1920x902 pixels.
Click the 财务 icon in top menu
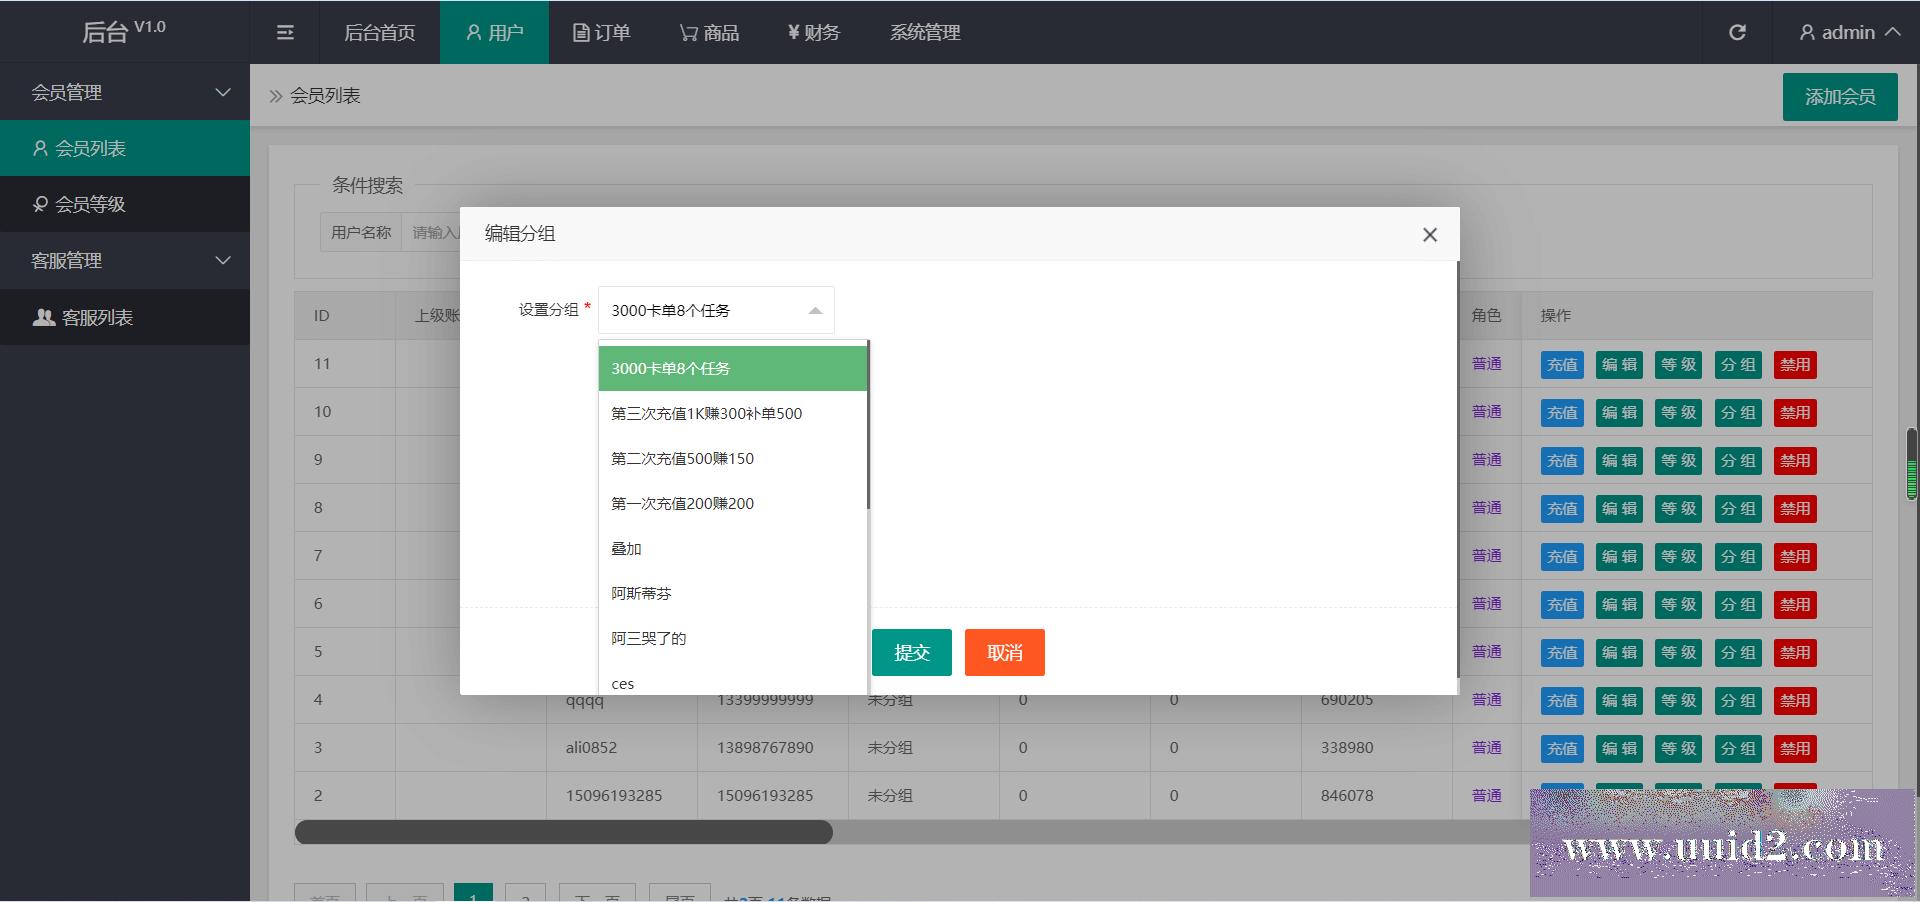[x=812, y=32]
